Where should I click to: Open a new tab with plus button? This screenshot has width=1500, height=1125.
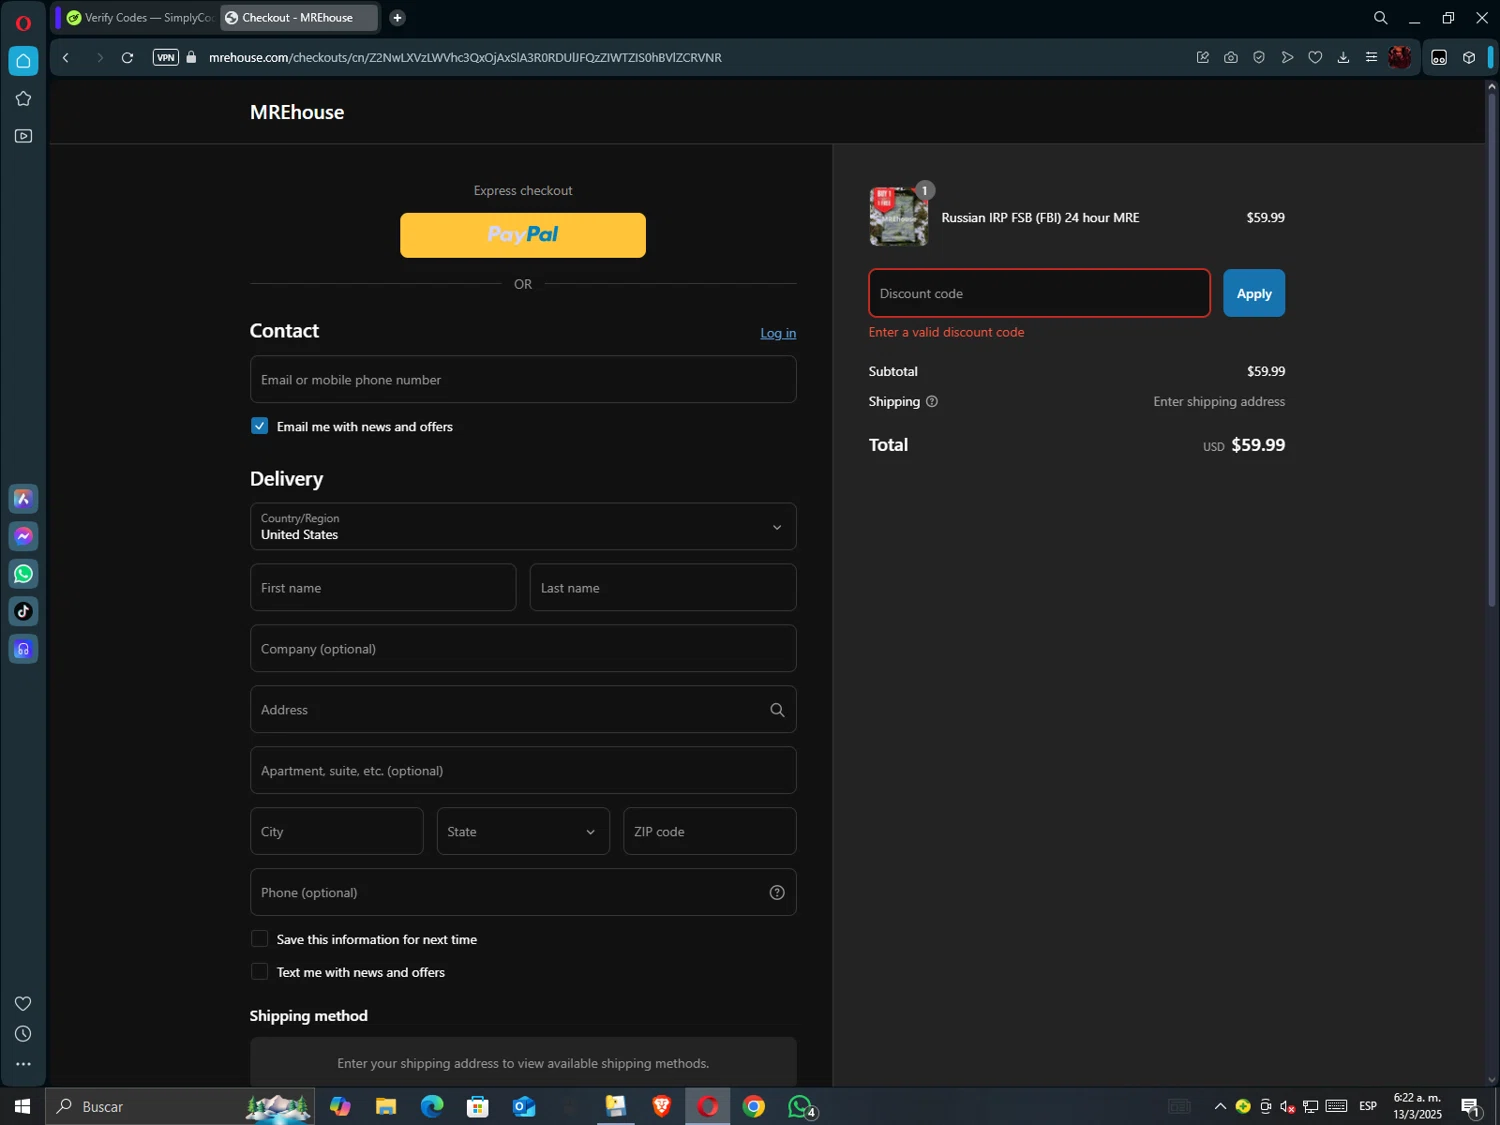[x=397, y=18]
